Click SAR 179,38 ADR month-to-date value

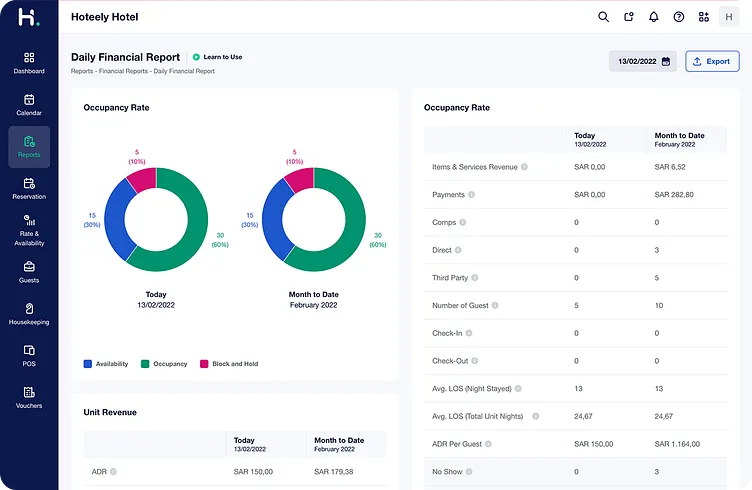pyautogui.click(x=334, y=472)
